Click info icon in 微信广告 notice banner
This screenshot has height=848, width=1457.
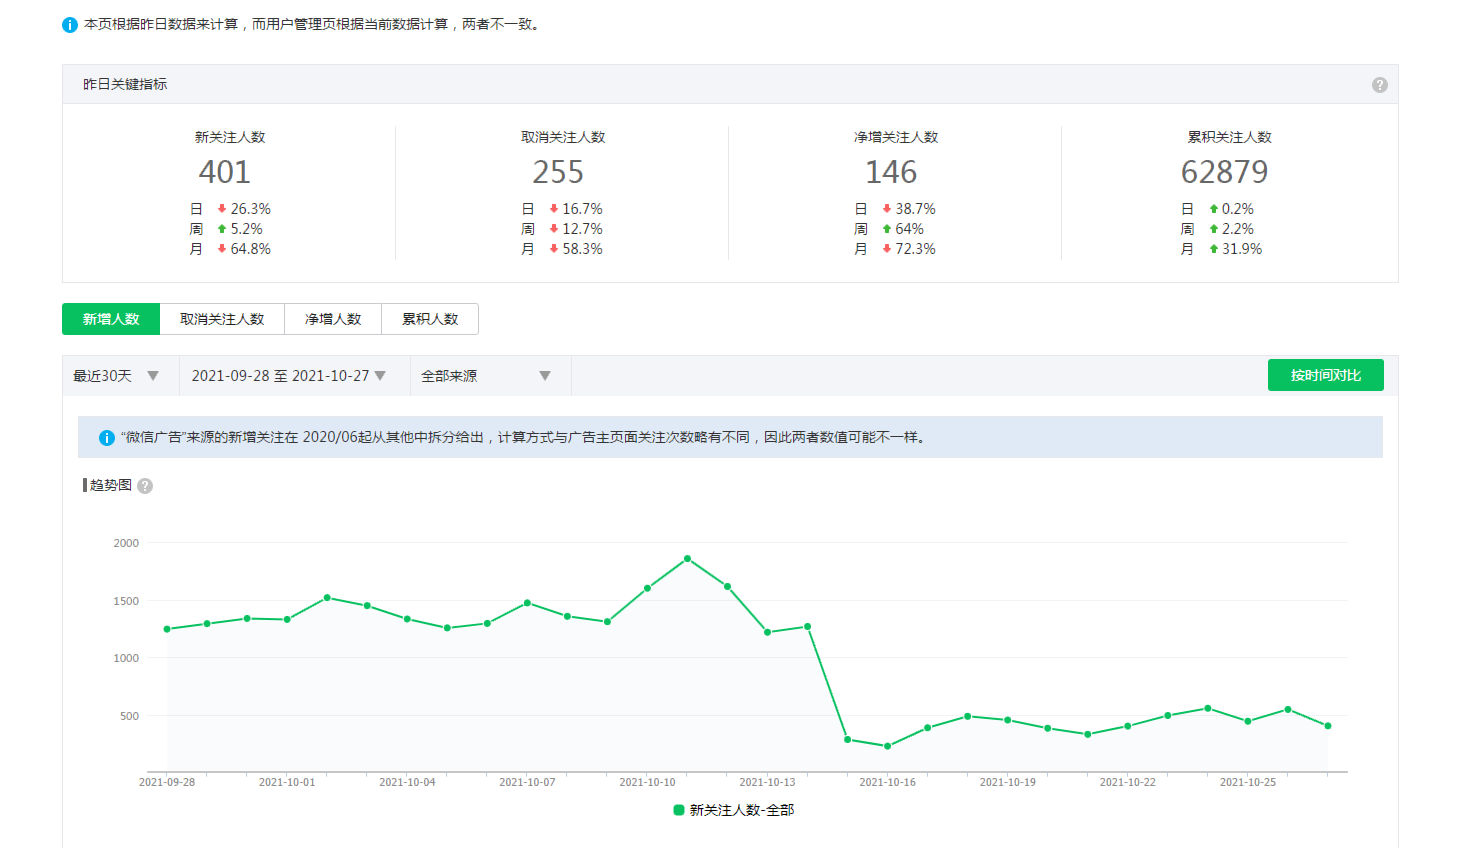pyautogui.click(x=106, y=438)
